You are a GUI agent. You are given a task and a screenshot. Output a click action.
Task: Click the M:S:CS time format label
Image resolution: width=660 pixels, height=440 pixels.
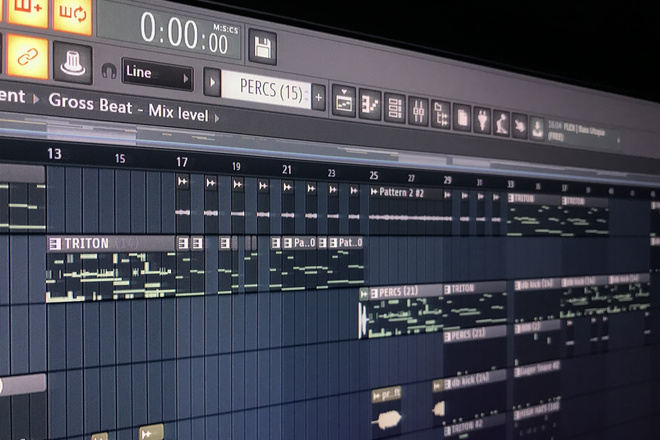226,29
